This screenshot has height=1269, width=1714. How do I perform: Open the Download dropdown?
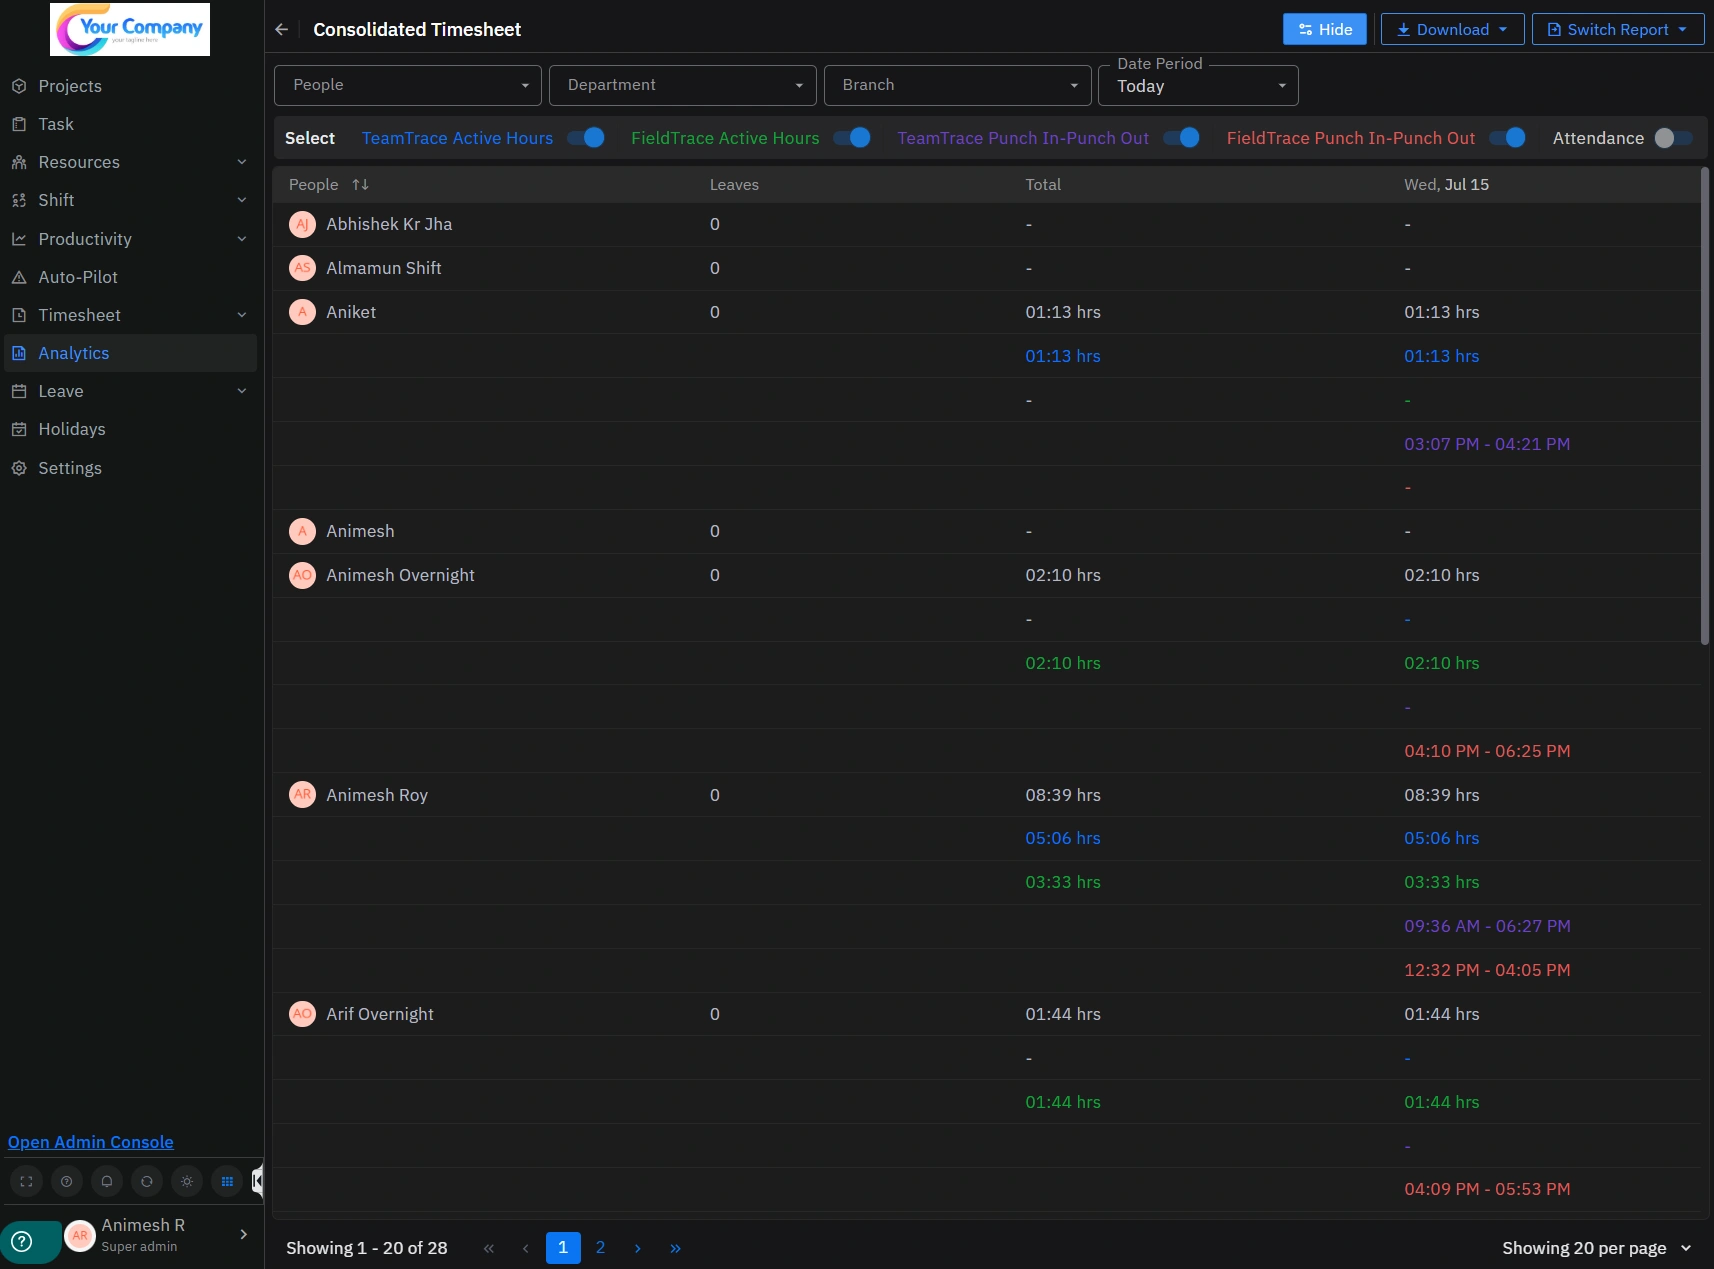1452,29
